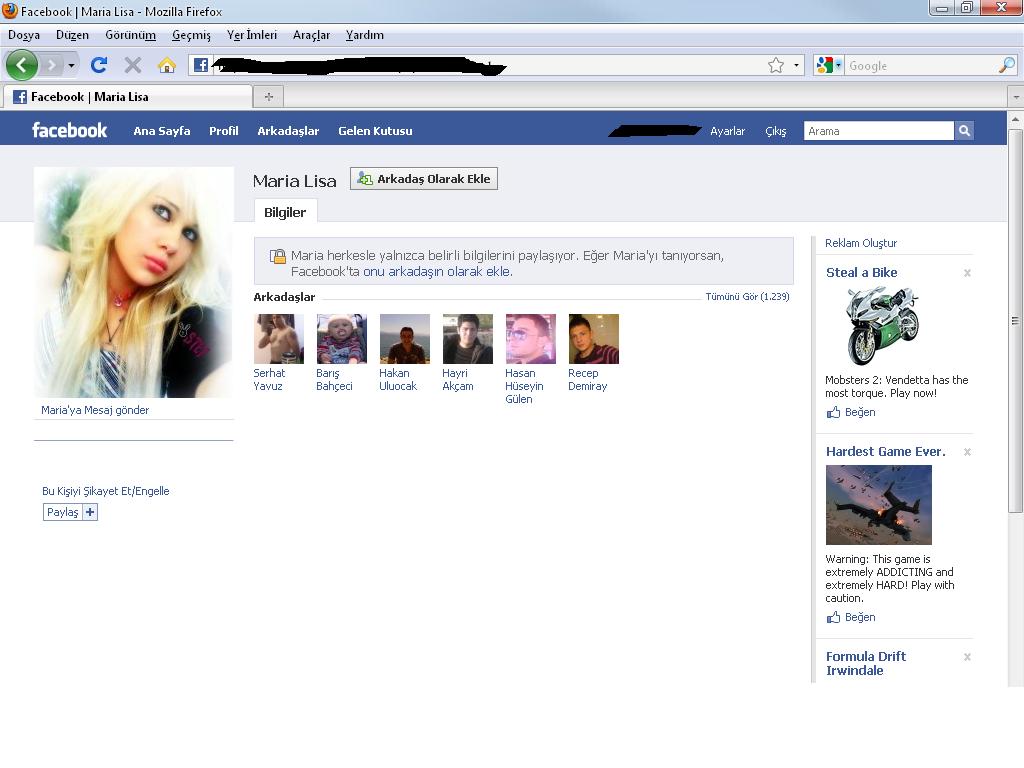Open the Yer İmleri menu
This screenshot has width=1024, height=768.
tap(251, 35)
